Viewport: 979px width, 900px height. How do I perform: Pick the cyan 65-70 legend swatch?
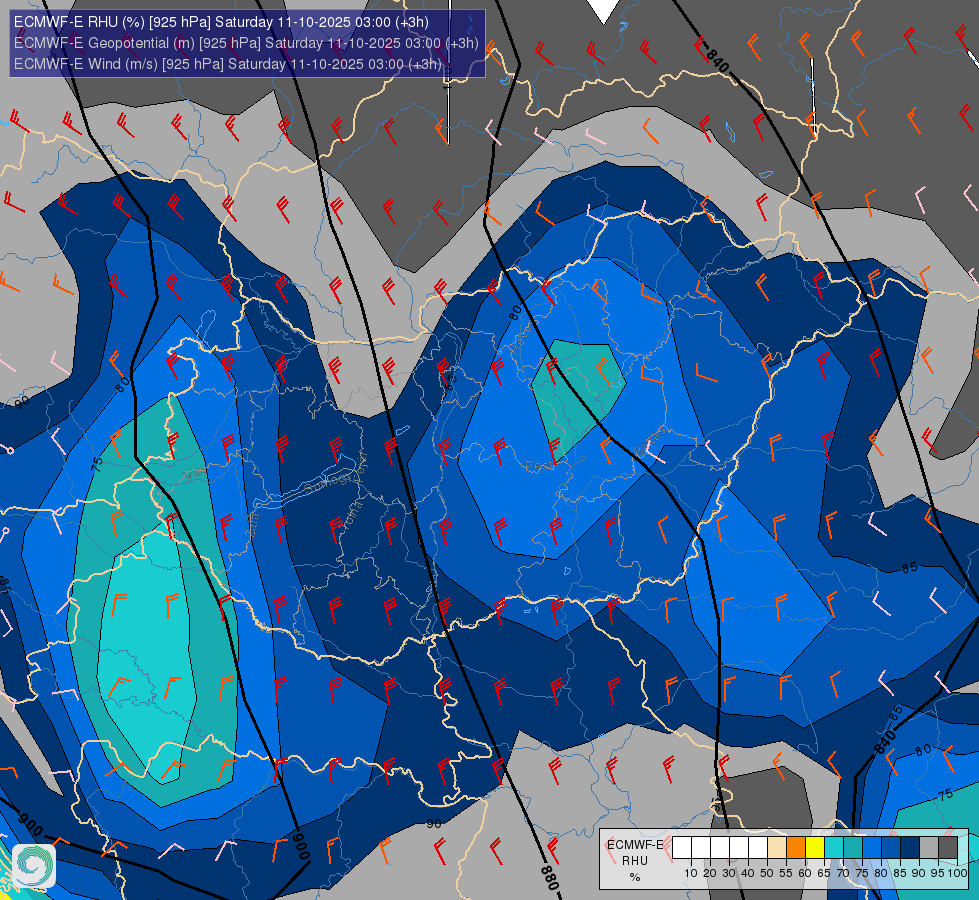click(834, 847)
